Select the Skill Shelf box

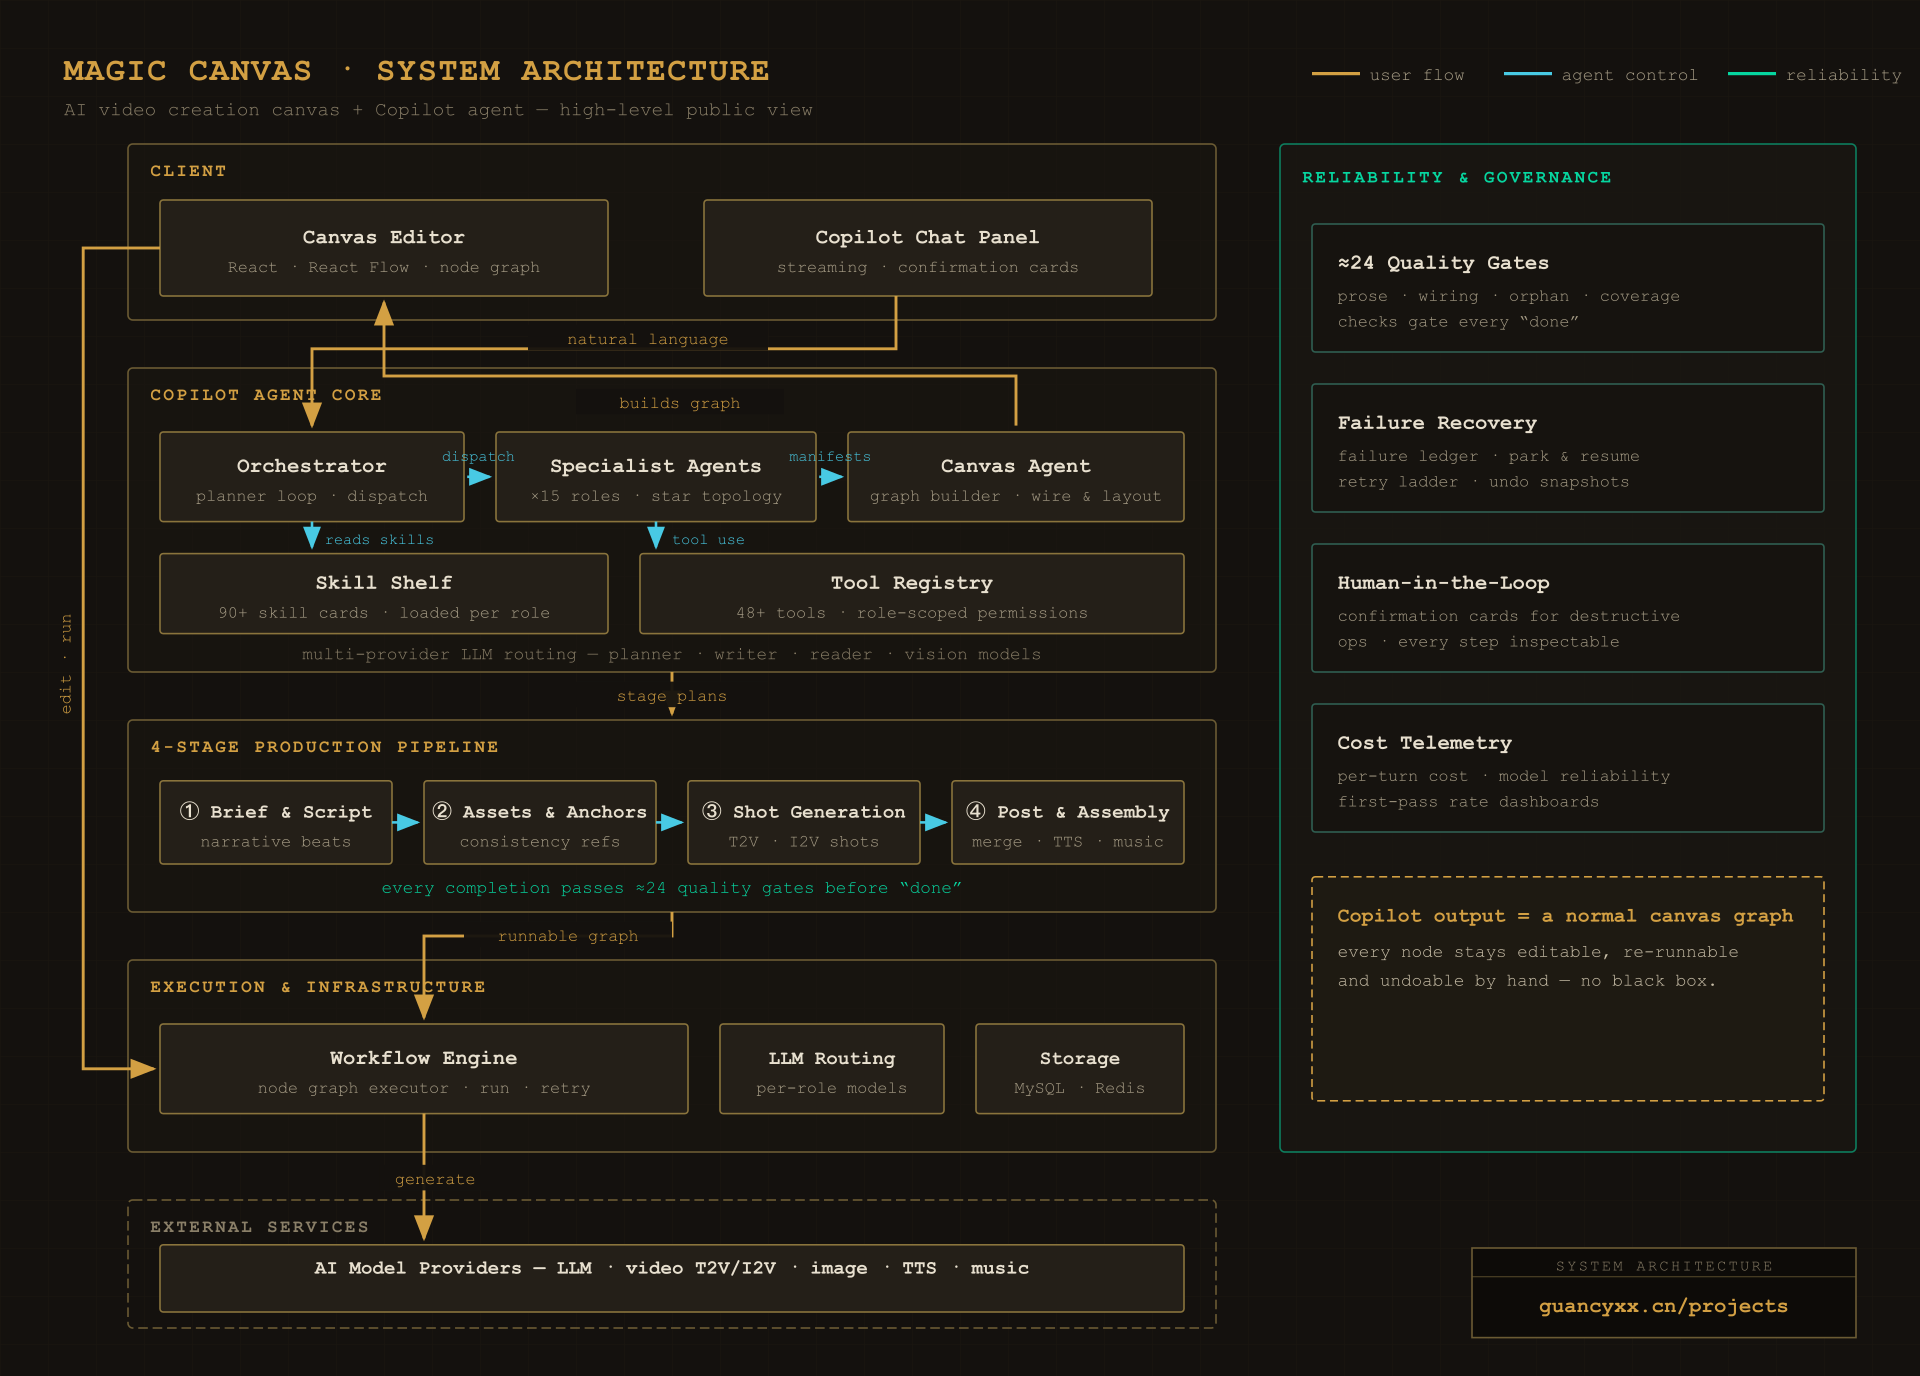pos(384,594)
